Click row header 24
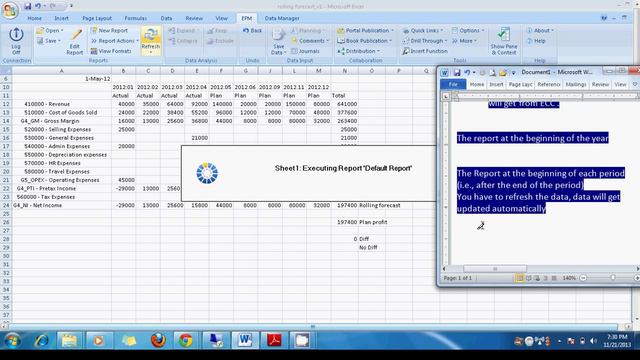 [x=6, y=205]
